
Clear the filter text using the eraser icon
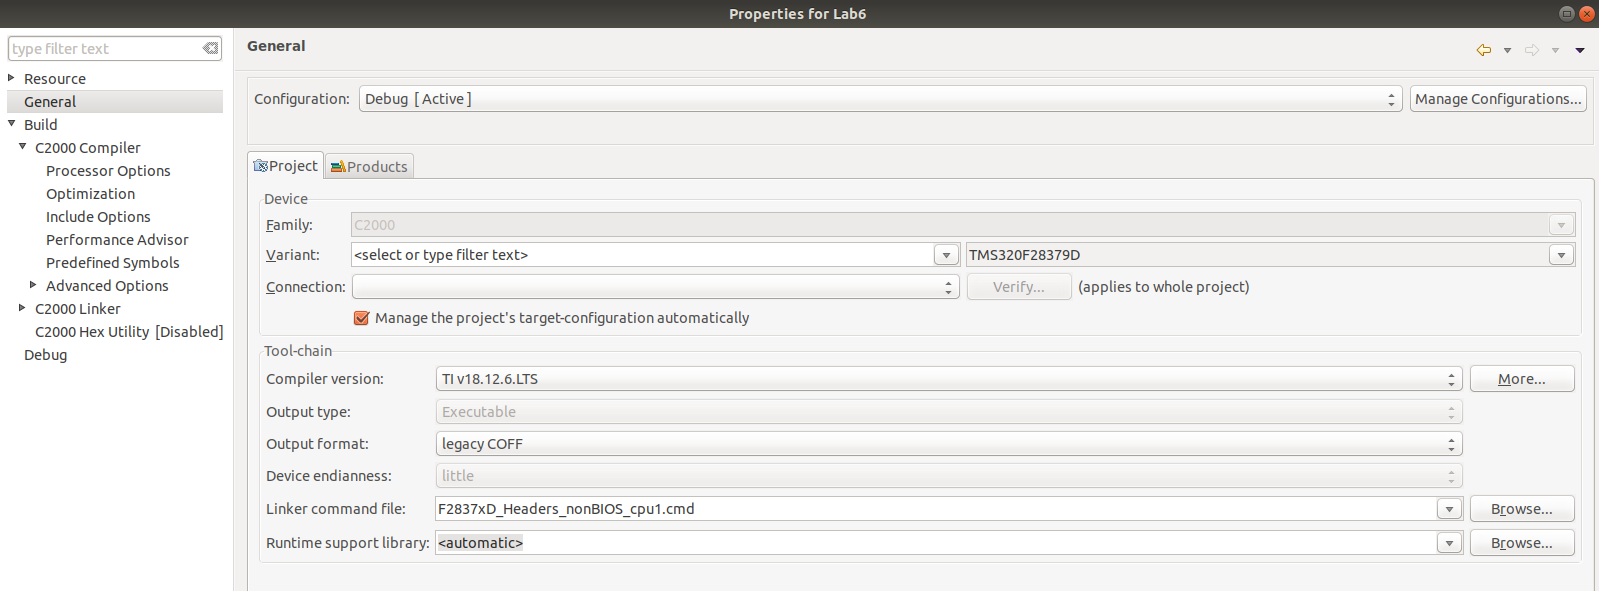coord(210,48)
